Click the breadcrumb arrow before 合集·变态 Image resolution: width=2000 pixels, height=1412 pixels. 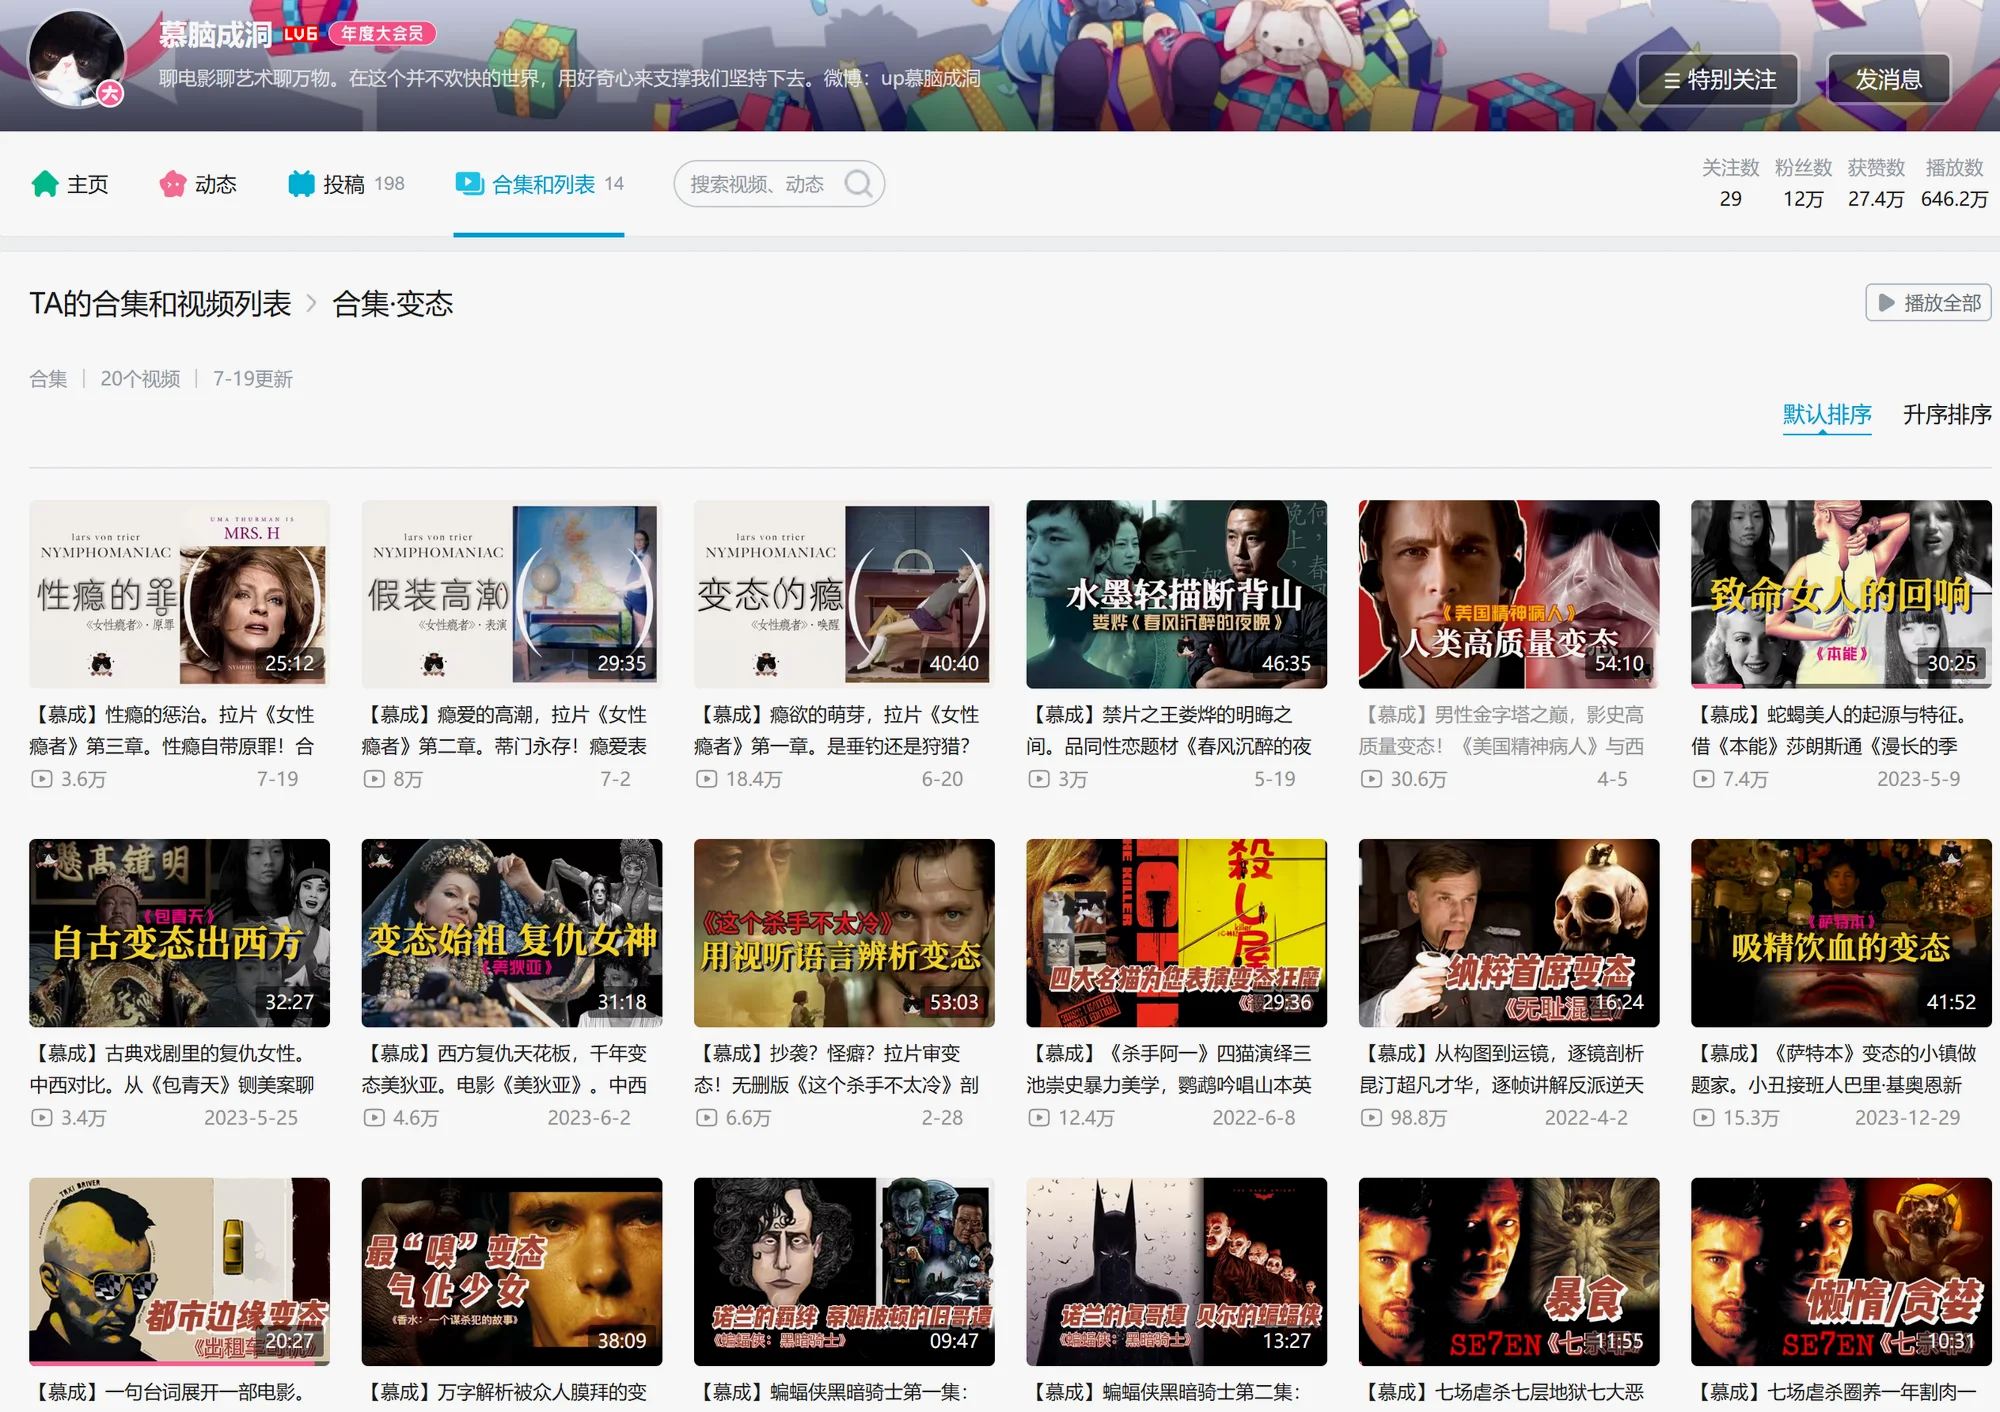tap(311, 304)
